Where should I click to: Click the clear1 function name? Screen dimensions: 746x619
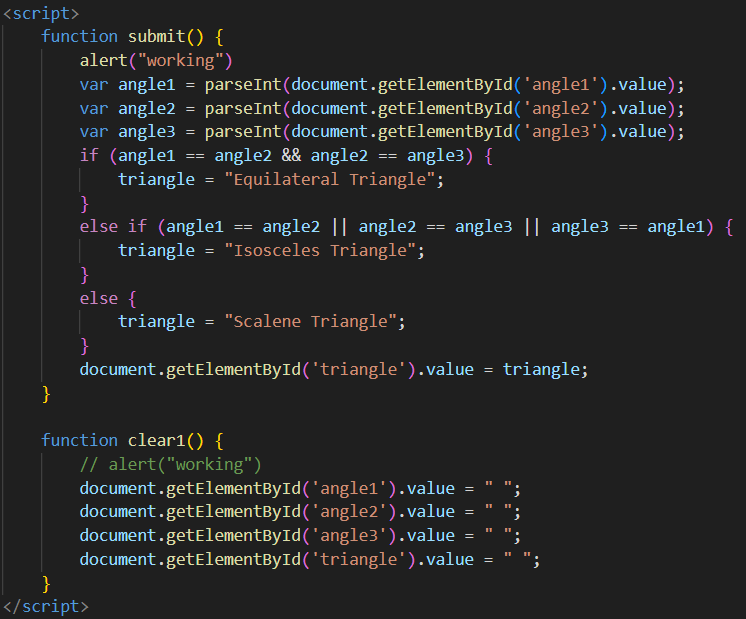[x=156, y=440]
